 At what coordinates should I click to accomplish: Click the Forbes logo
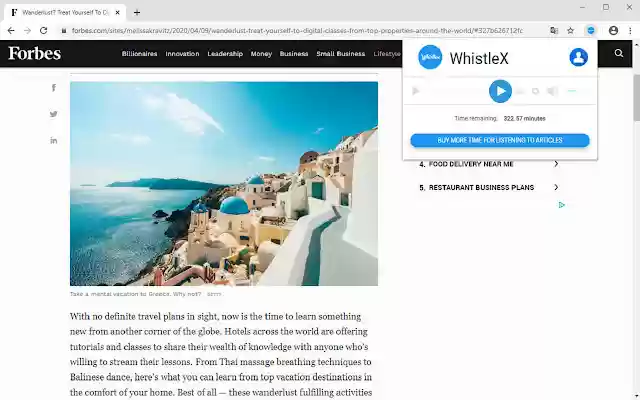coord(35,53)
